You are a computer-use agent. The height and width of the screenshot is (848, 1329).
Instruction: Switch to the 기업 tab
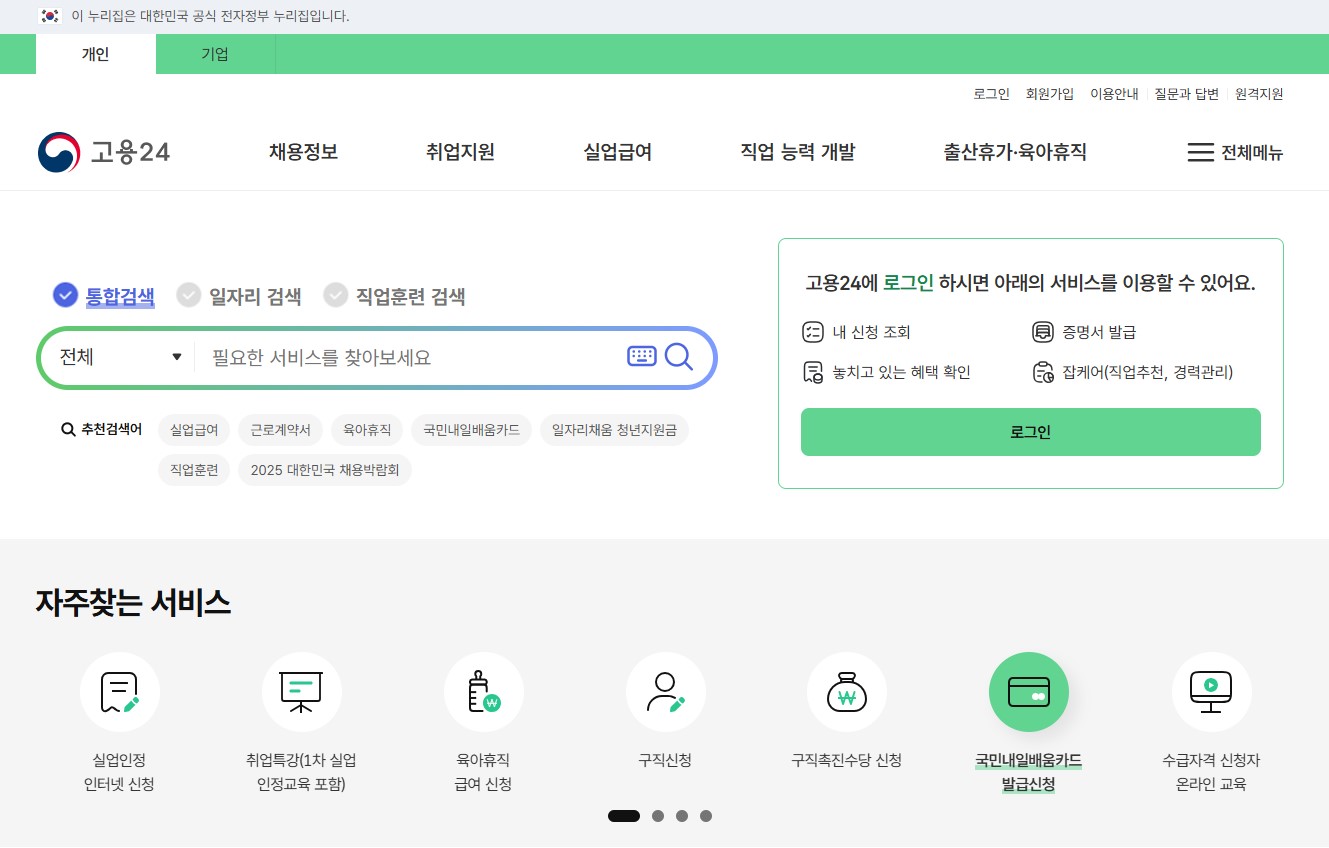click(x=215, y=54)
